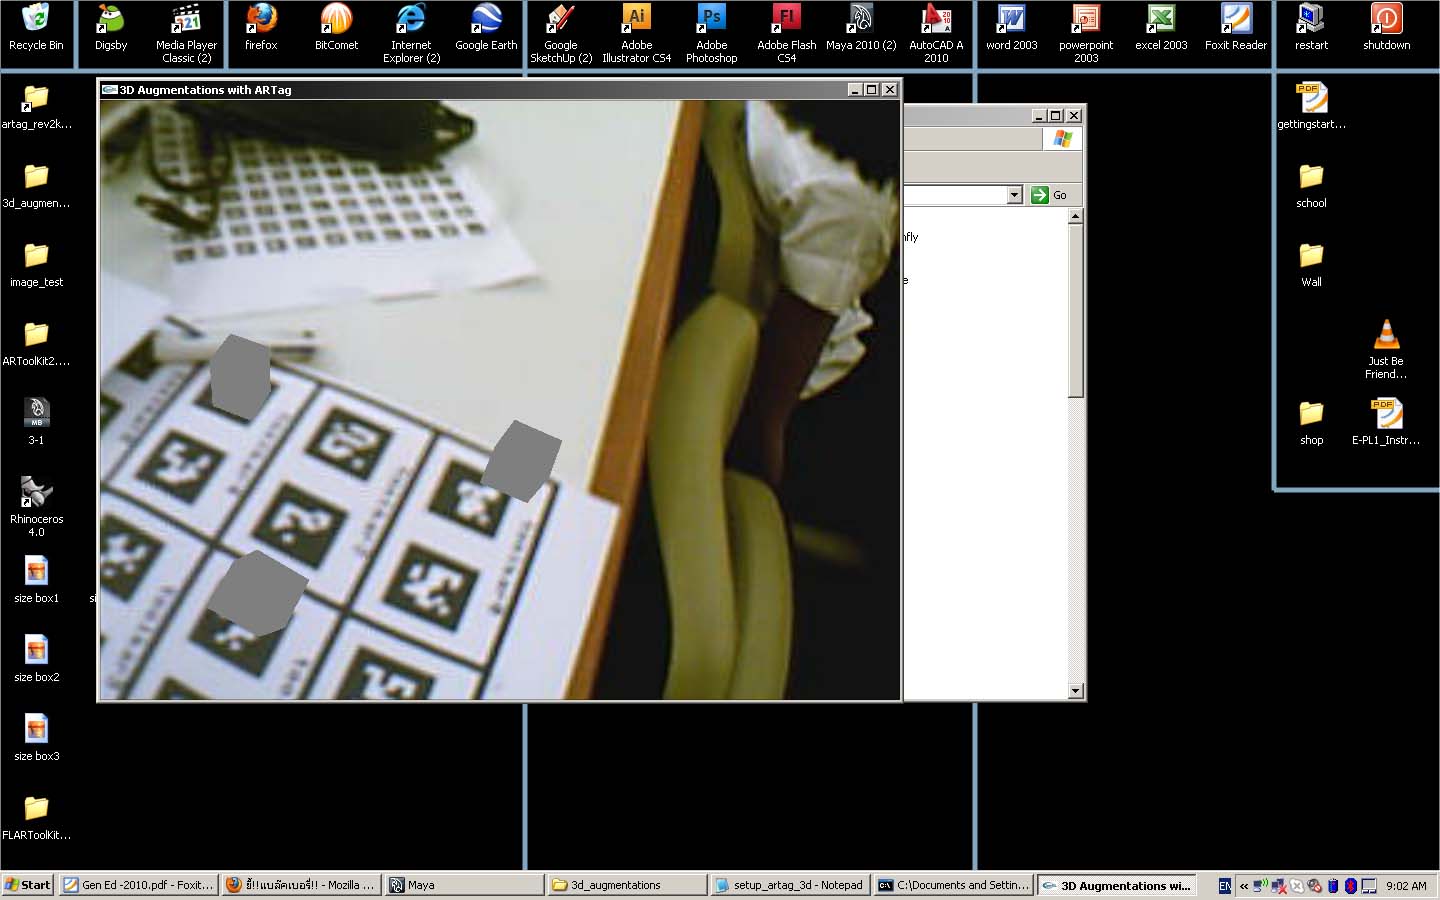Expand the address bar dropdown arrow
The image size is (1440, 900).
click(x=1014, y=195)
